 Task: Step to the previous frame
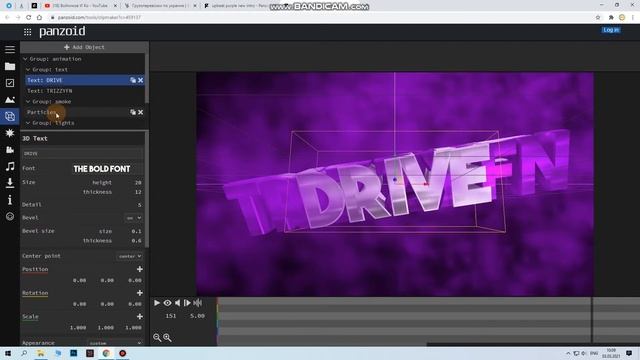click(x=178, y=303)
